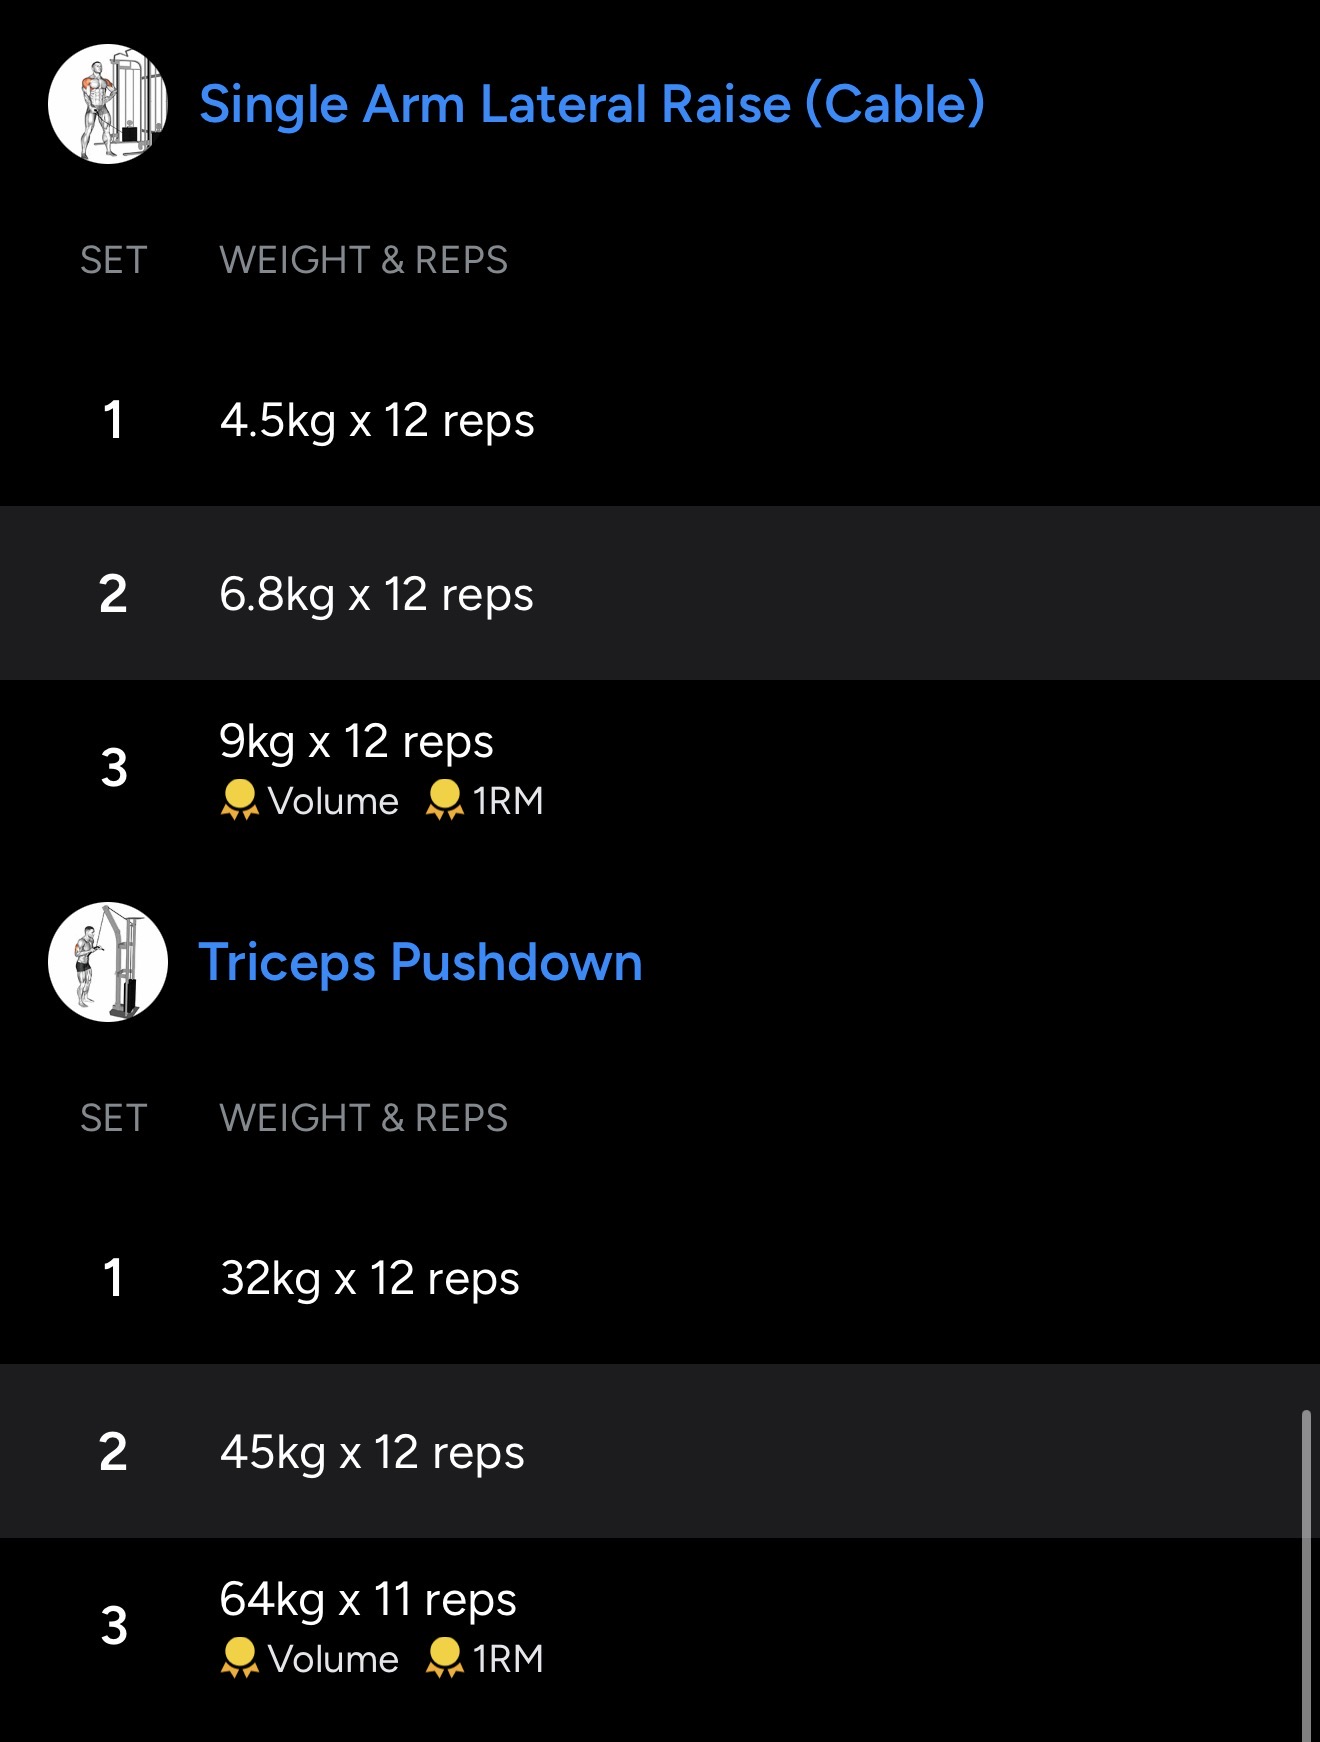Select the 9kg x 12 reps set
The height and width of the screenshot is (1742, 1320).
356,742
